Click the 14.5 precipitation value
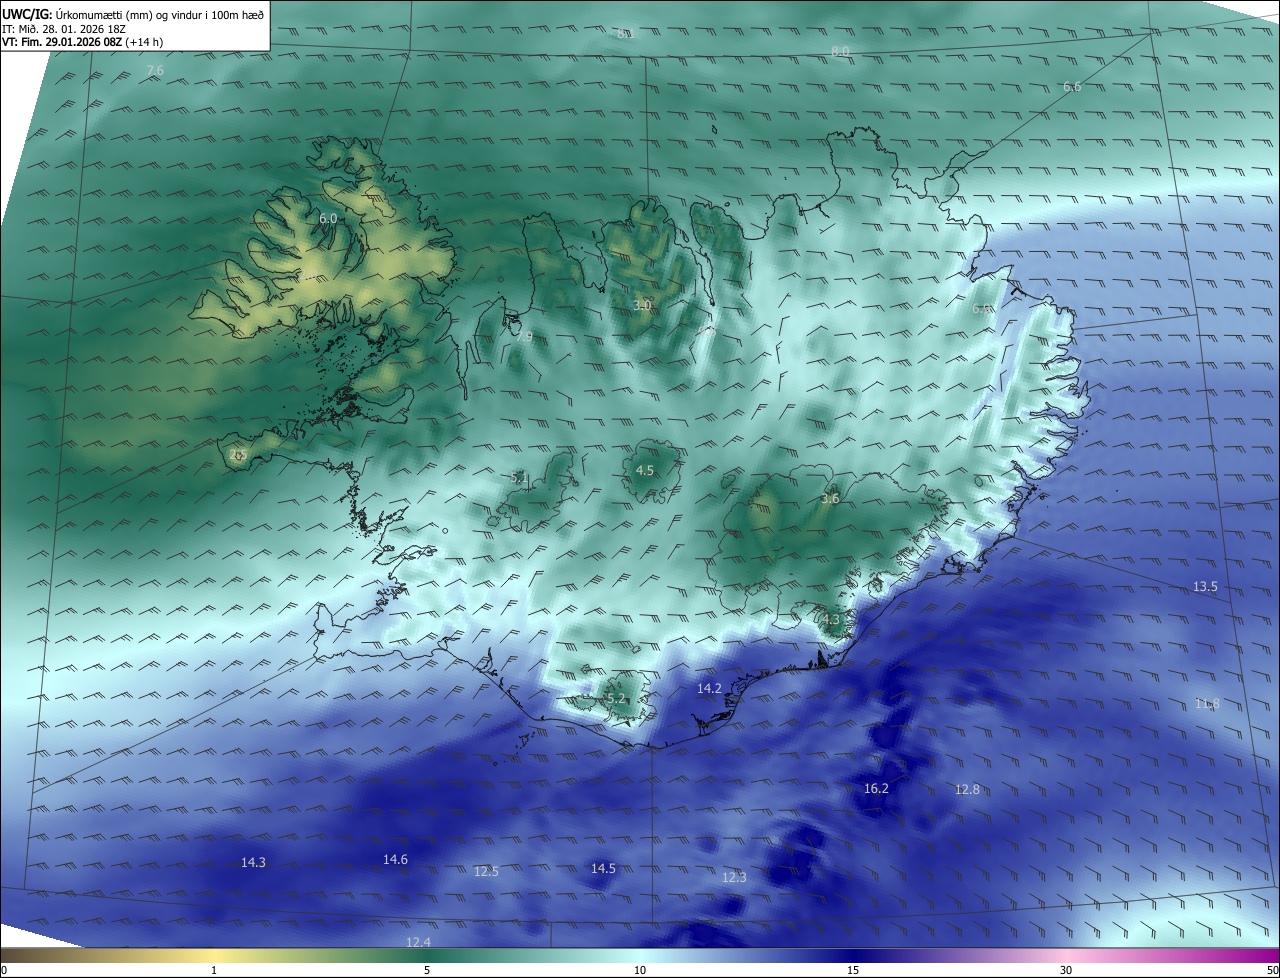1280x978 pixels. coord(603,868)
